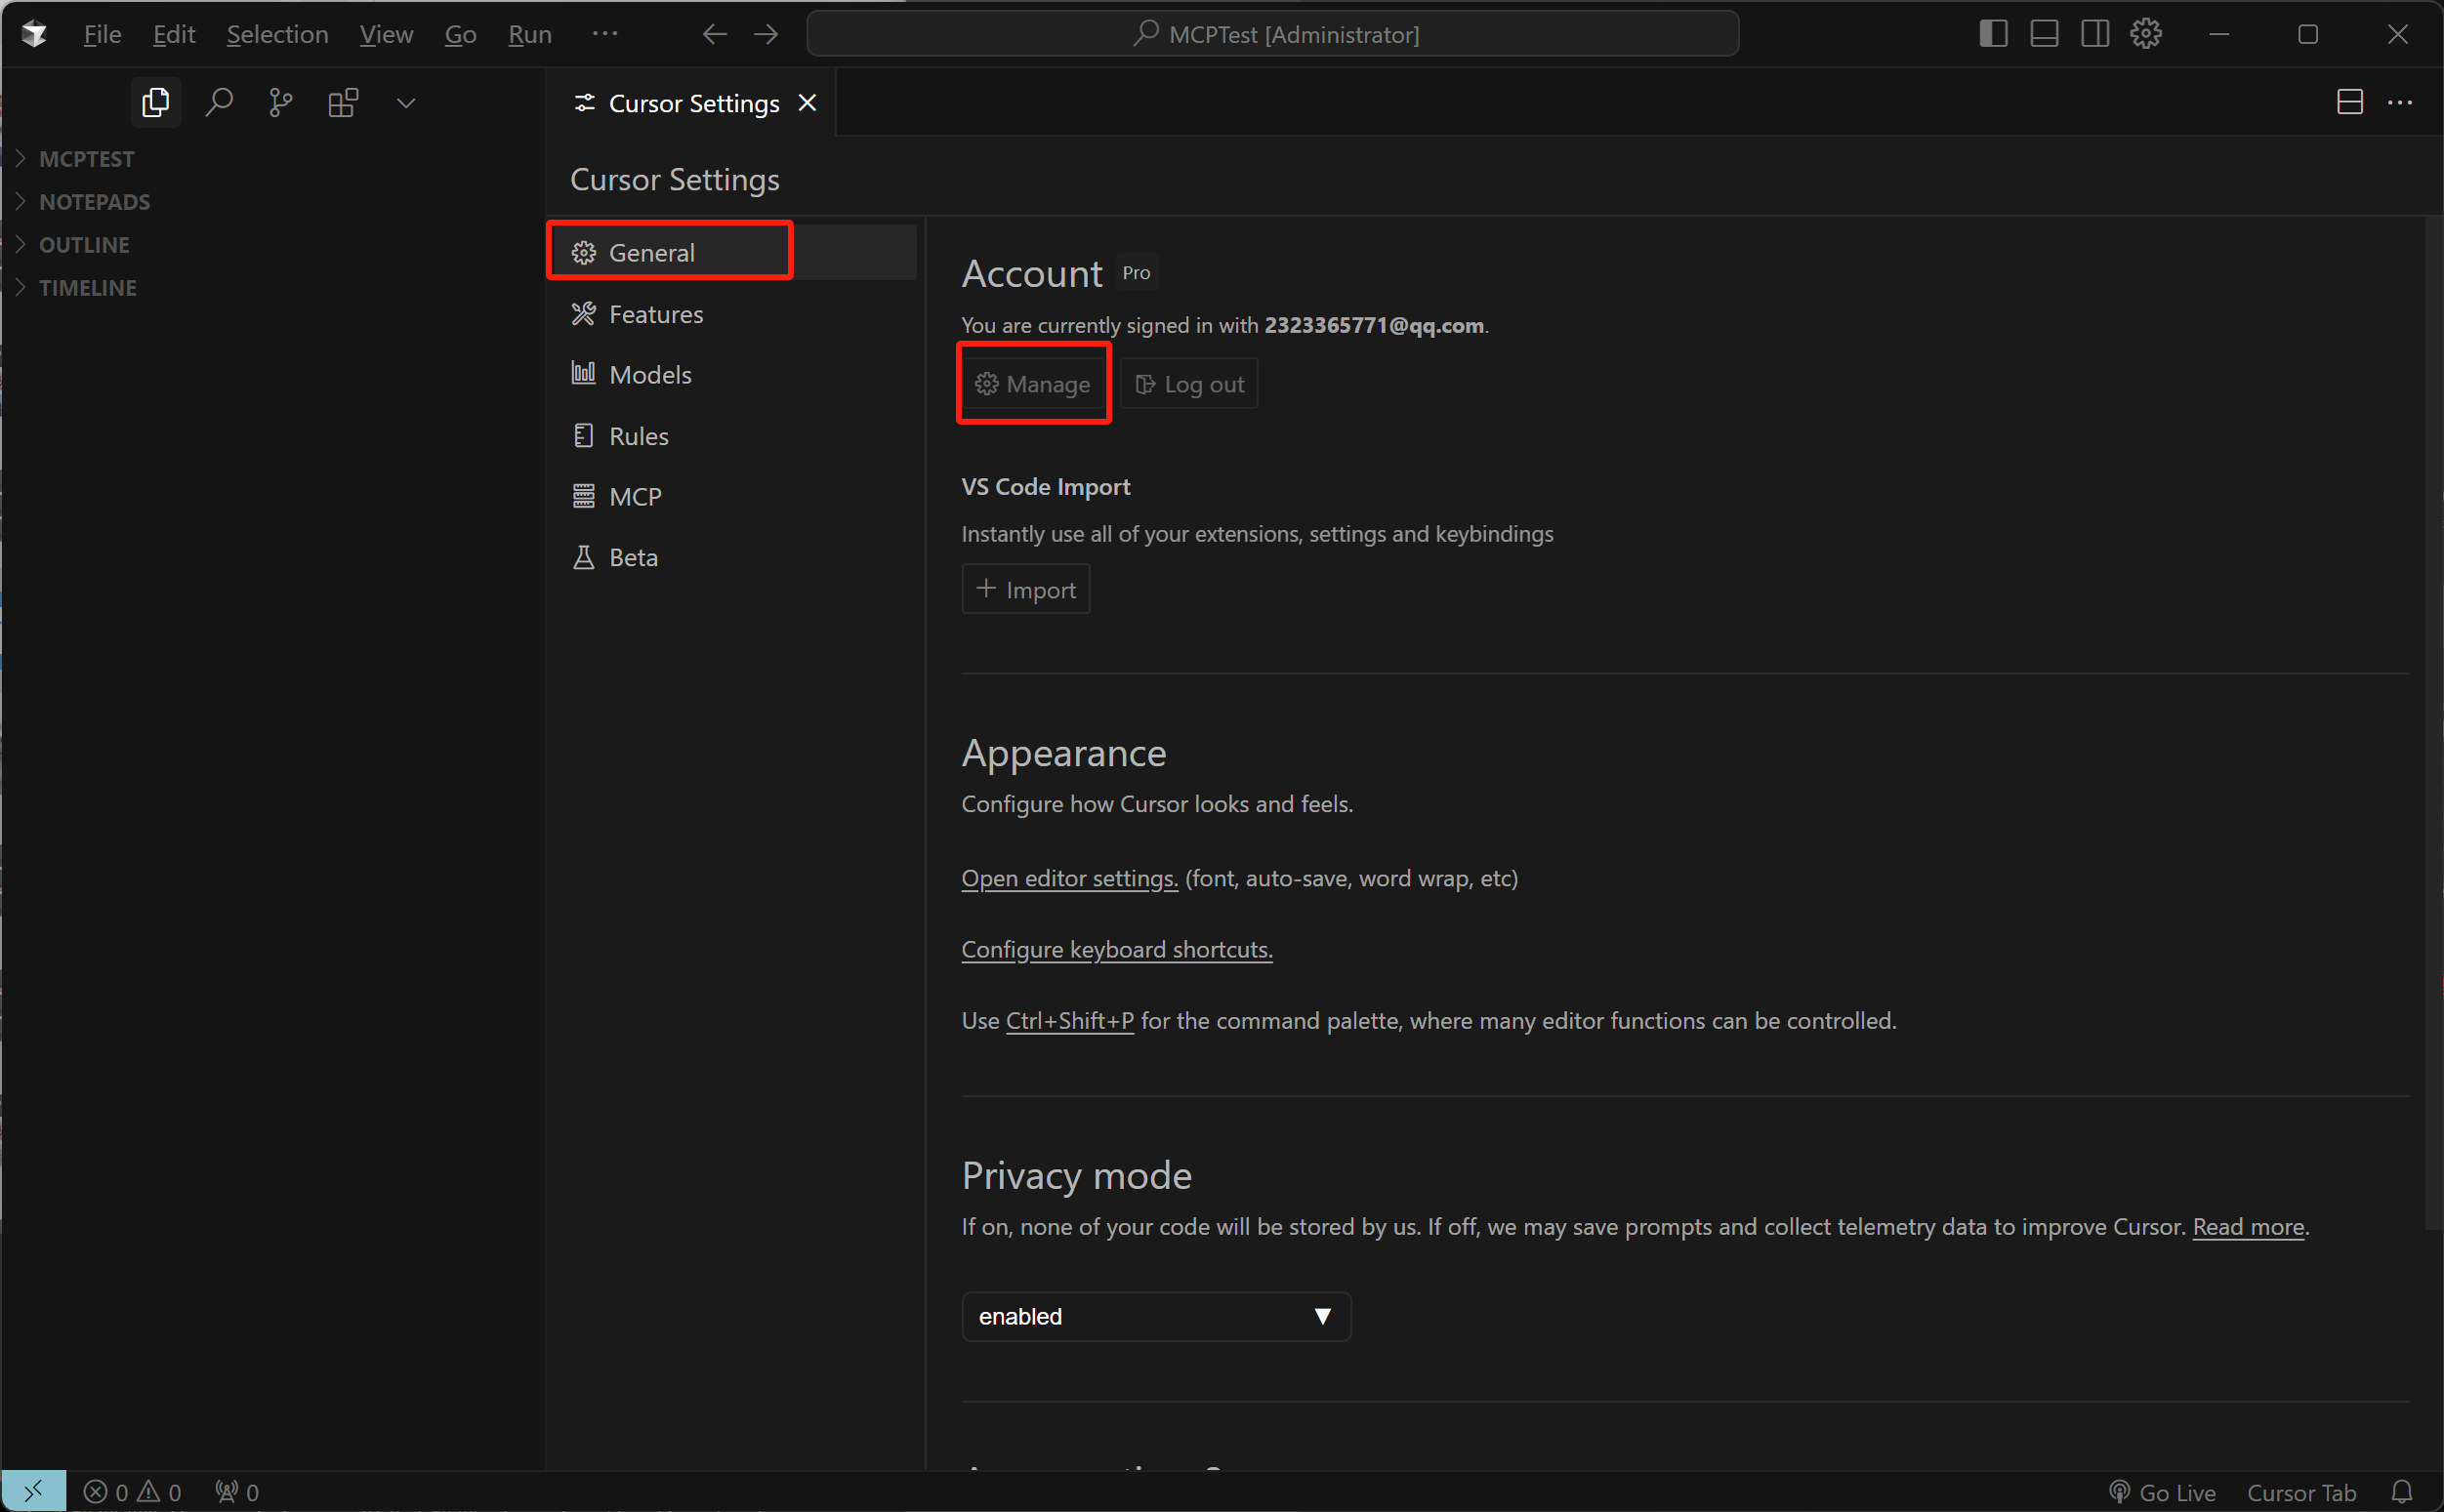Click the settings pane vertical scrollbar

[2434, 723]
